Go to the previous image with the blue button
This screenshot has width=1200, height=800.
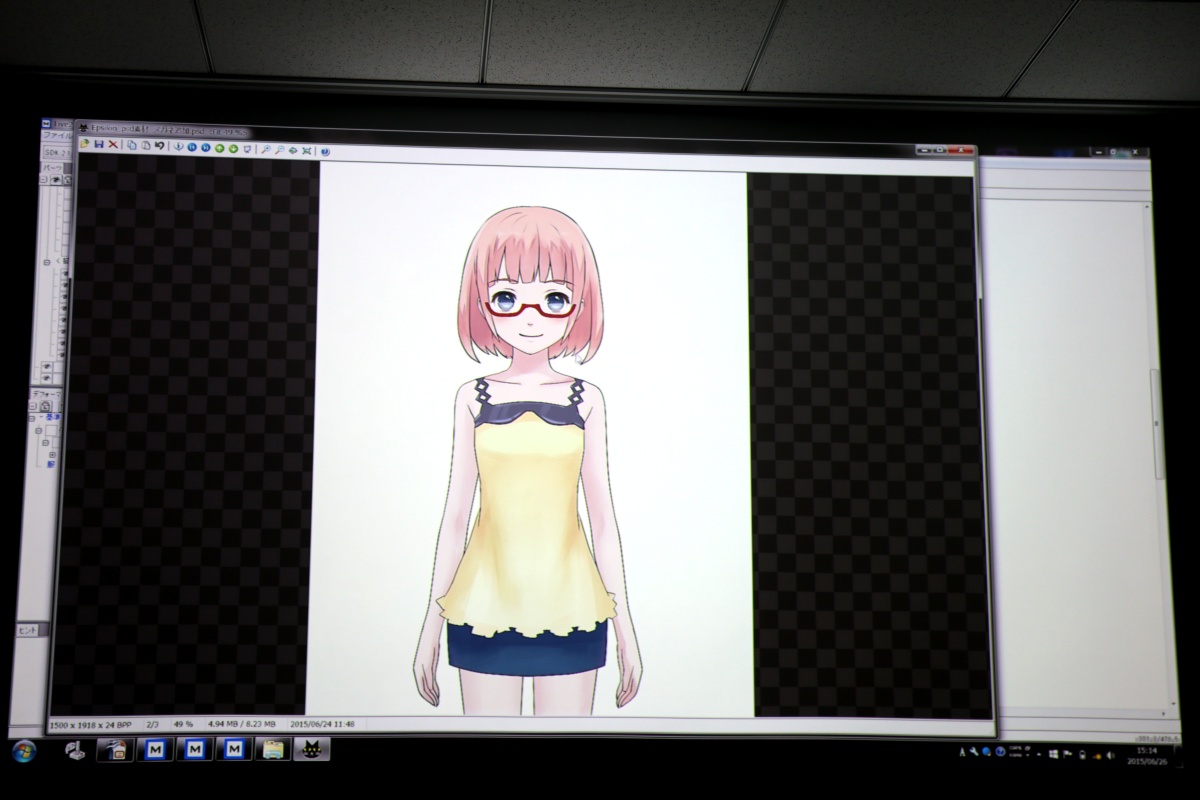click(x=192, y=147)
